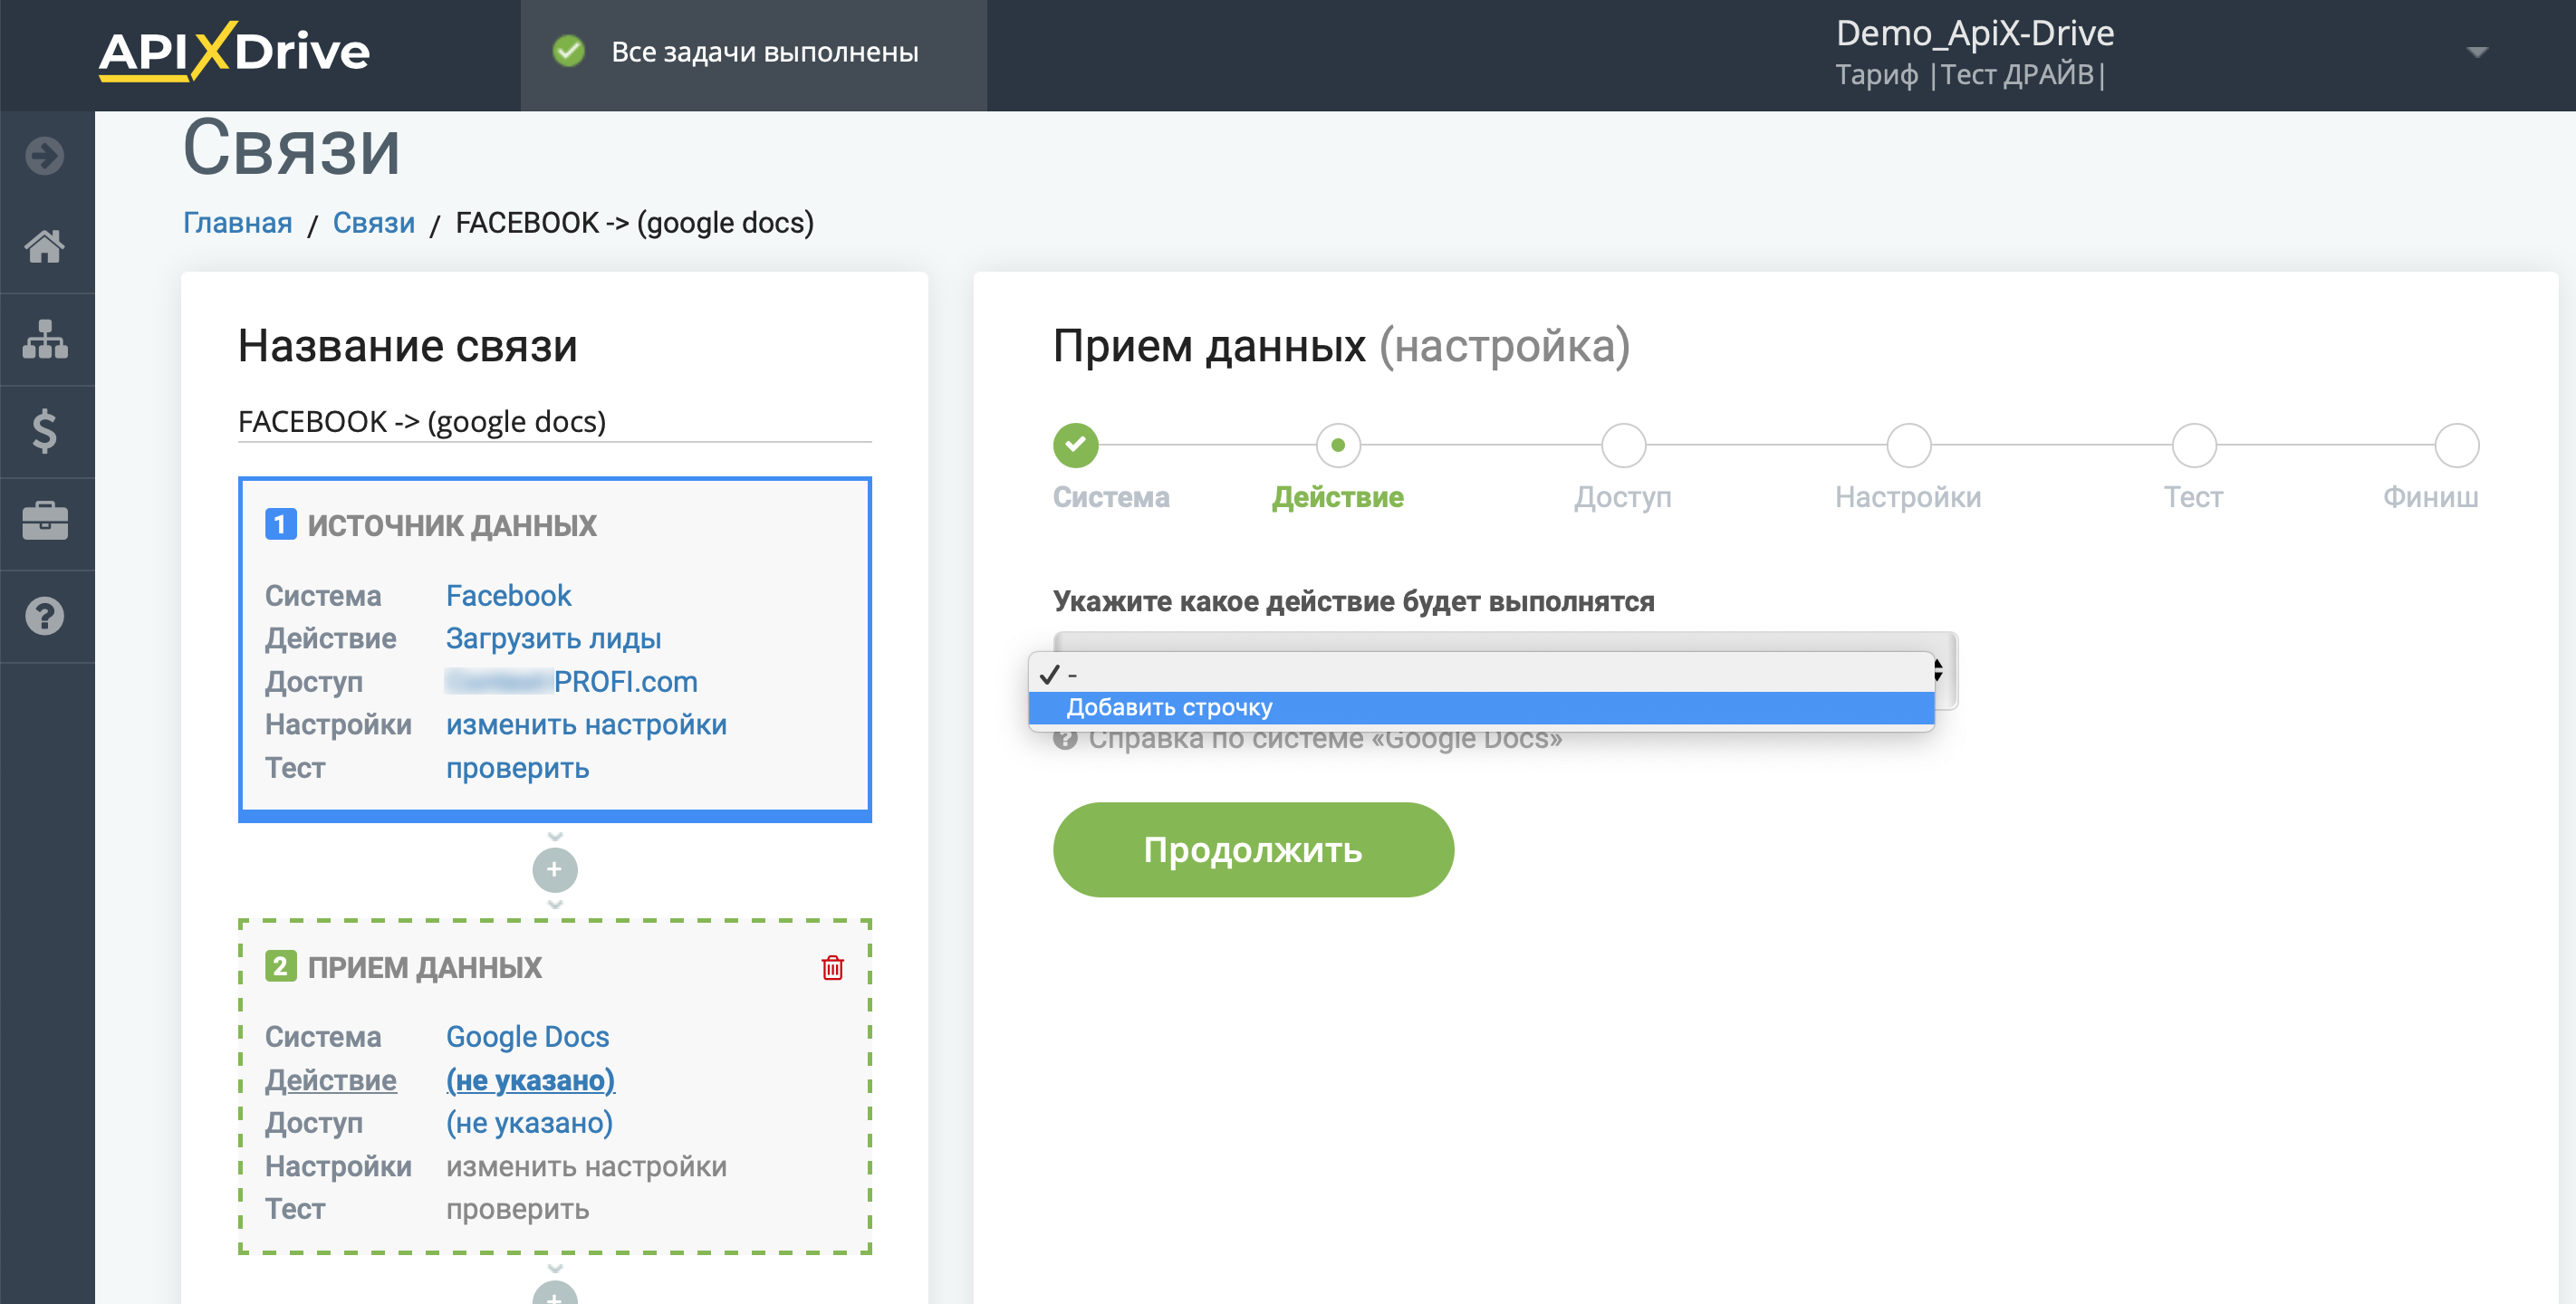Click the ИСТОЧНИК ДАННЫХ block header
The height and width of the screenshot is (1304, 2576).
coord(452,525)
